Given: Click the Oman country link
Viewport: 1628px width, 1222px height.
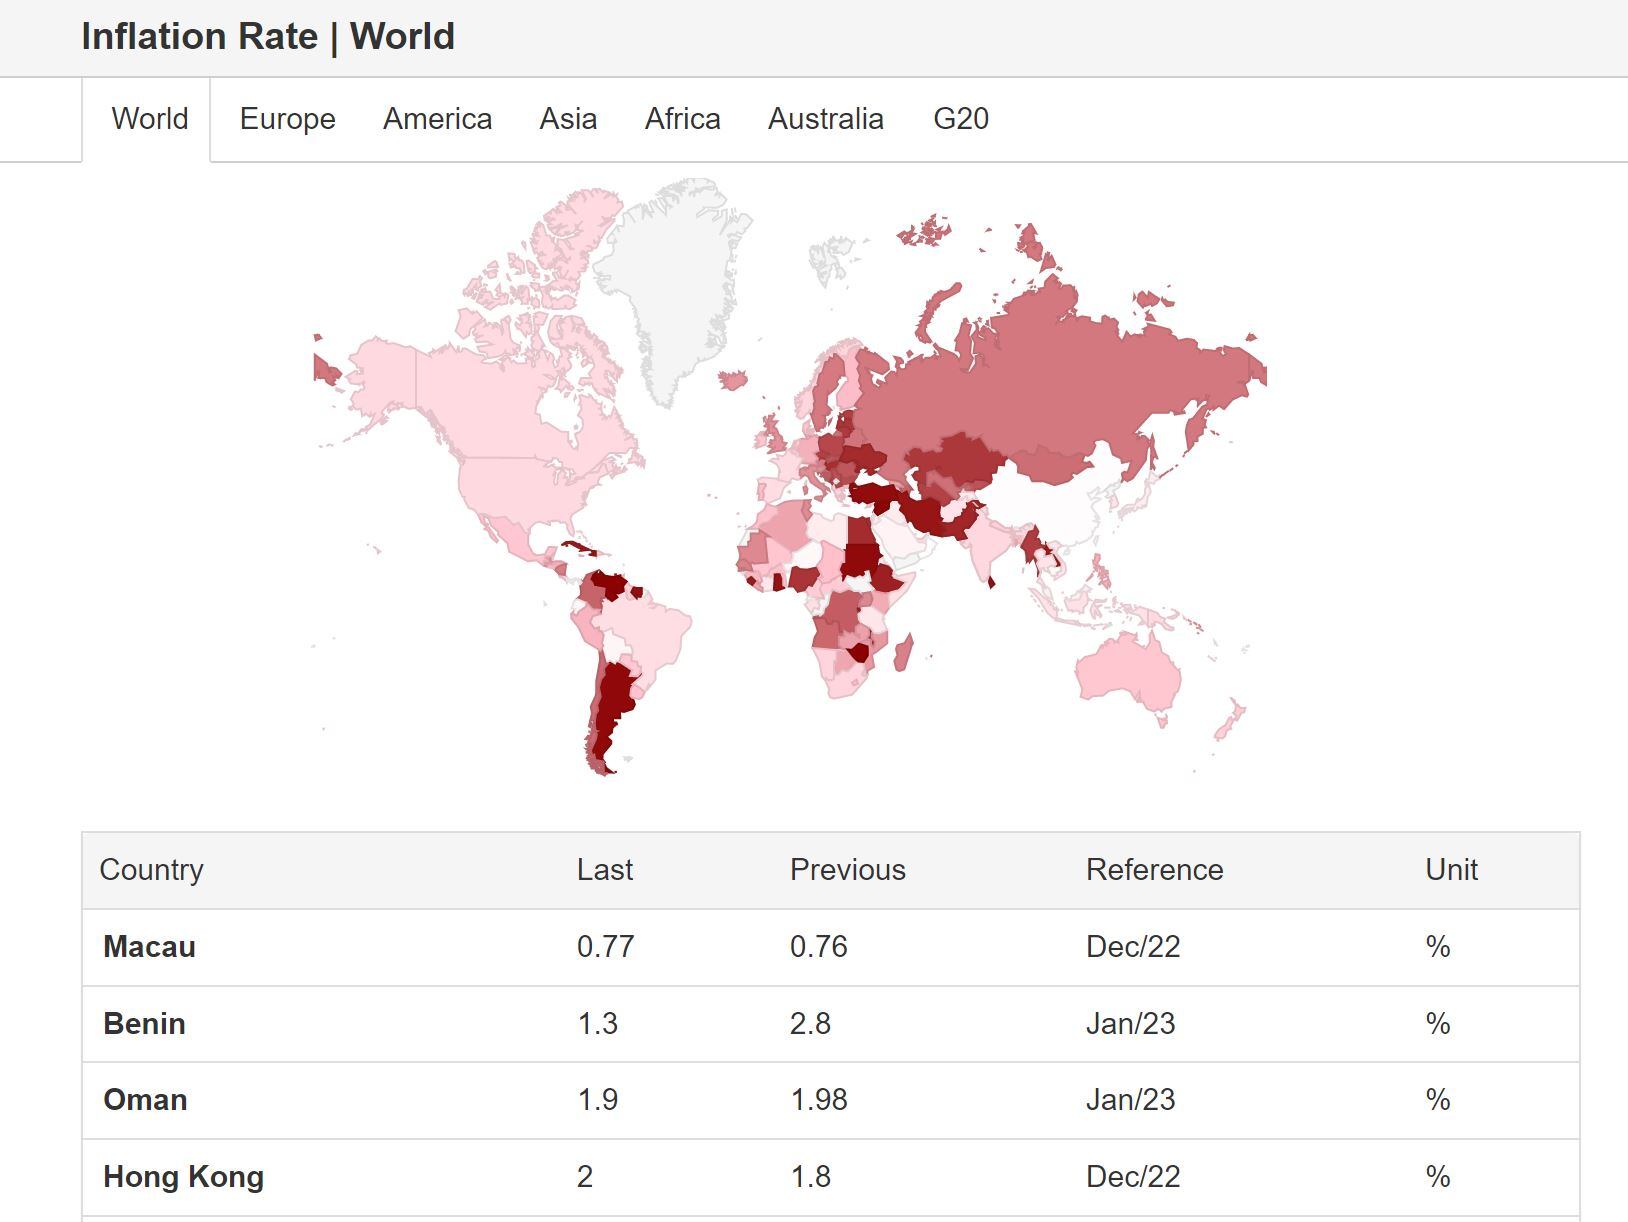Looking at the screenshot, I should pos(145,1100).
